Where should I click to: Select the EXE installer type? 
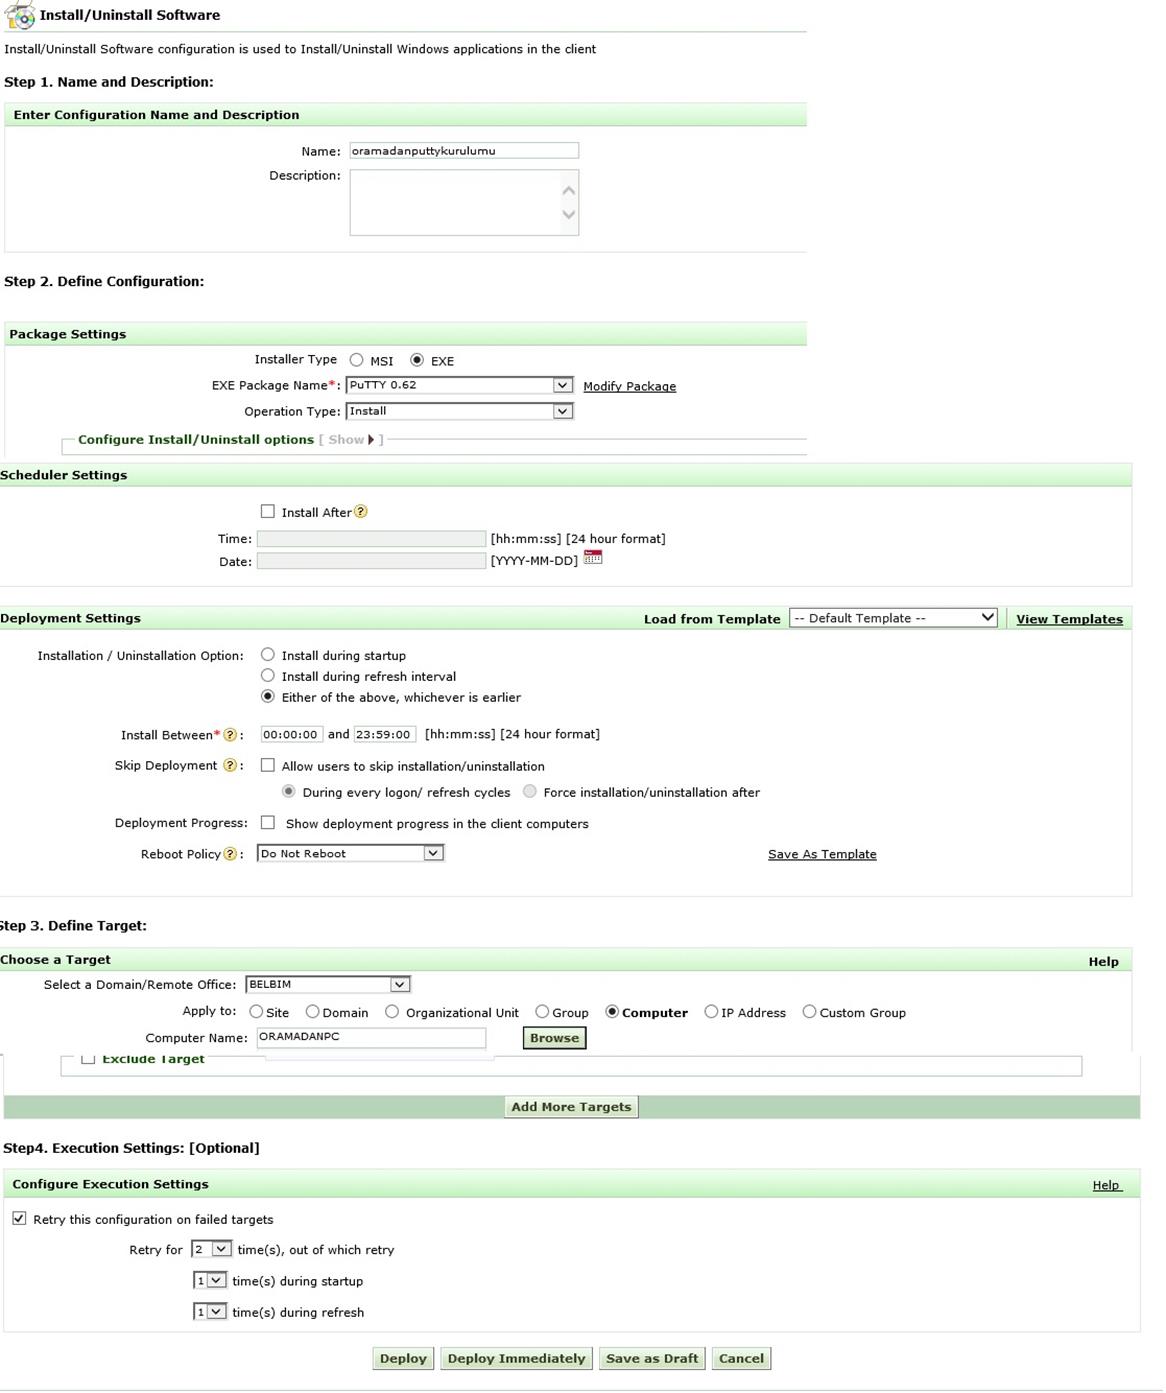click(x=417, y=360)
